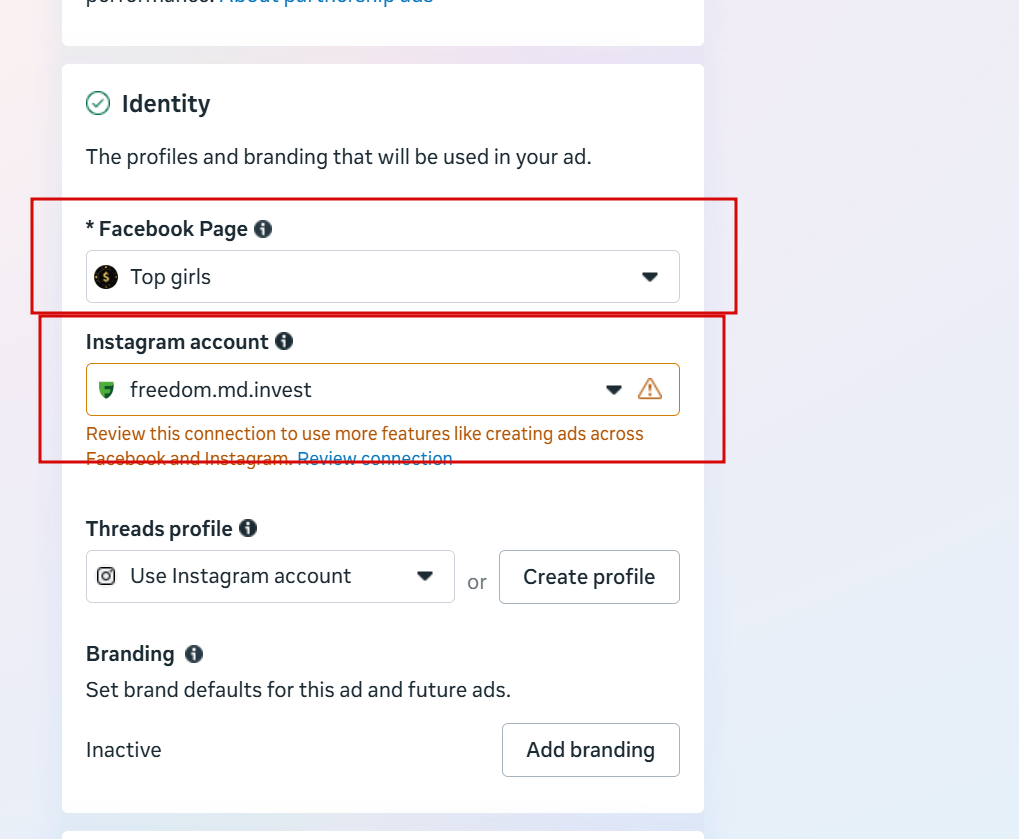The width and height of the screenshot is (1019, 839).
Task: Open the About partnership ads link
Action: tap(327, 2)
